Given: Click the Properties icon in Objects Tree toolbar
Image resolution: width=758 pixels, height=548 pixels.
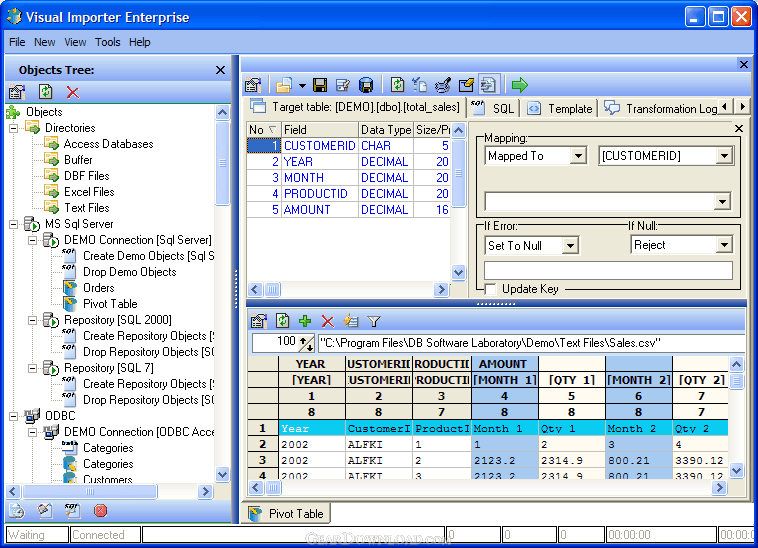Looking at the screenshot, I should 17,92.
